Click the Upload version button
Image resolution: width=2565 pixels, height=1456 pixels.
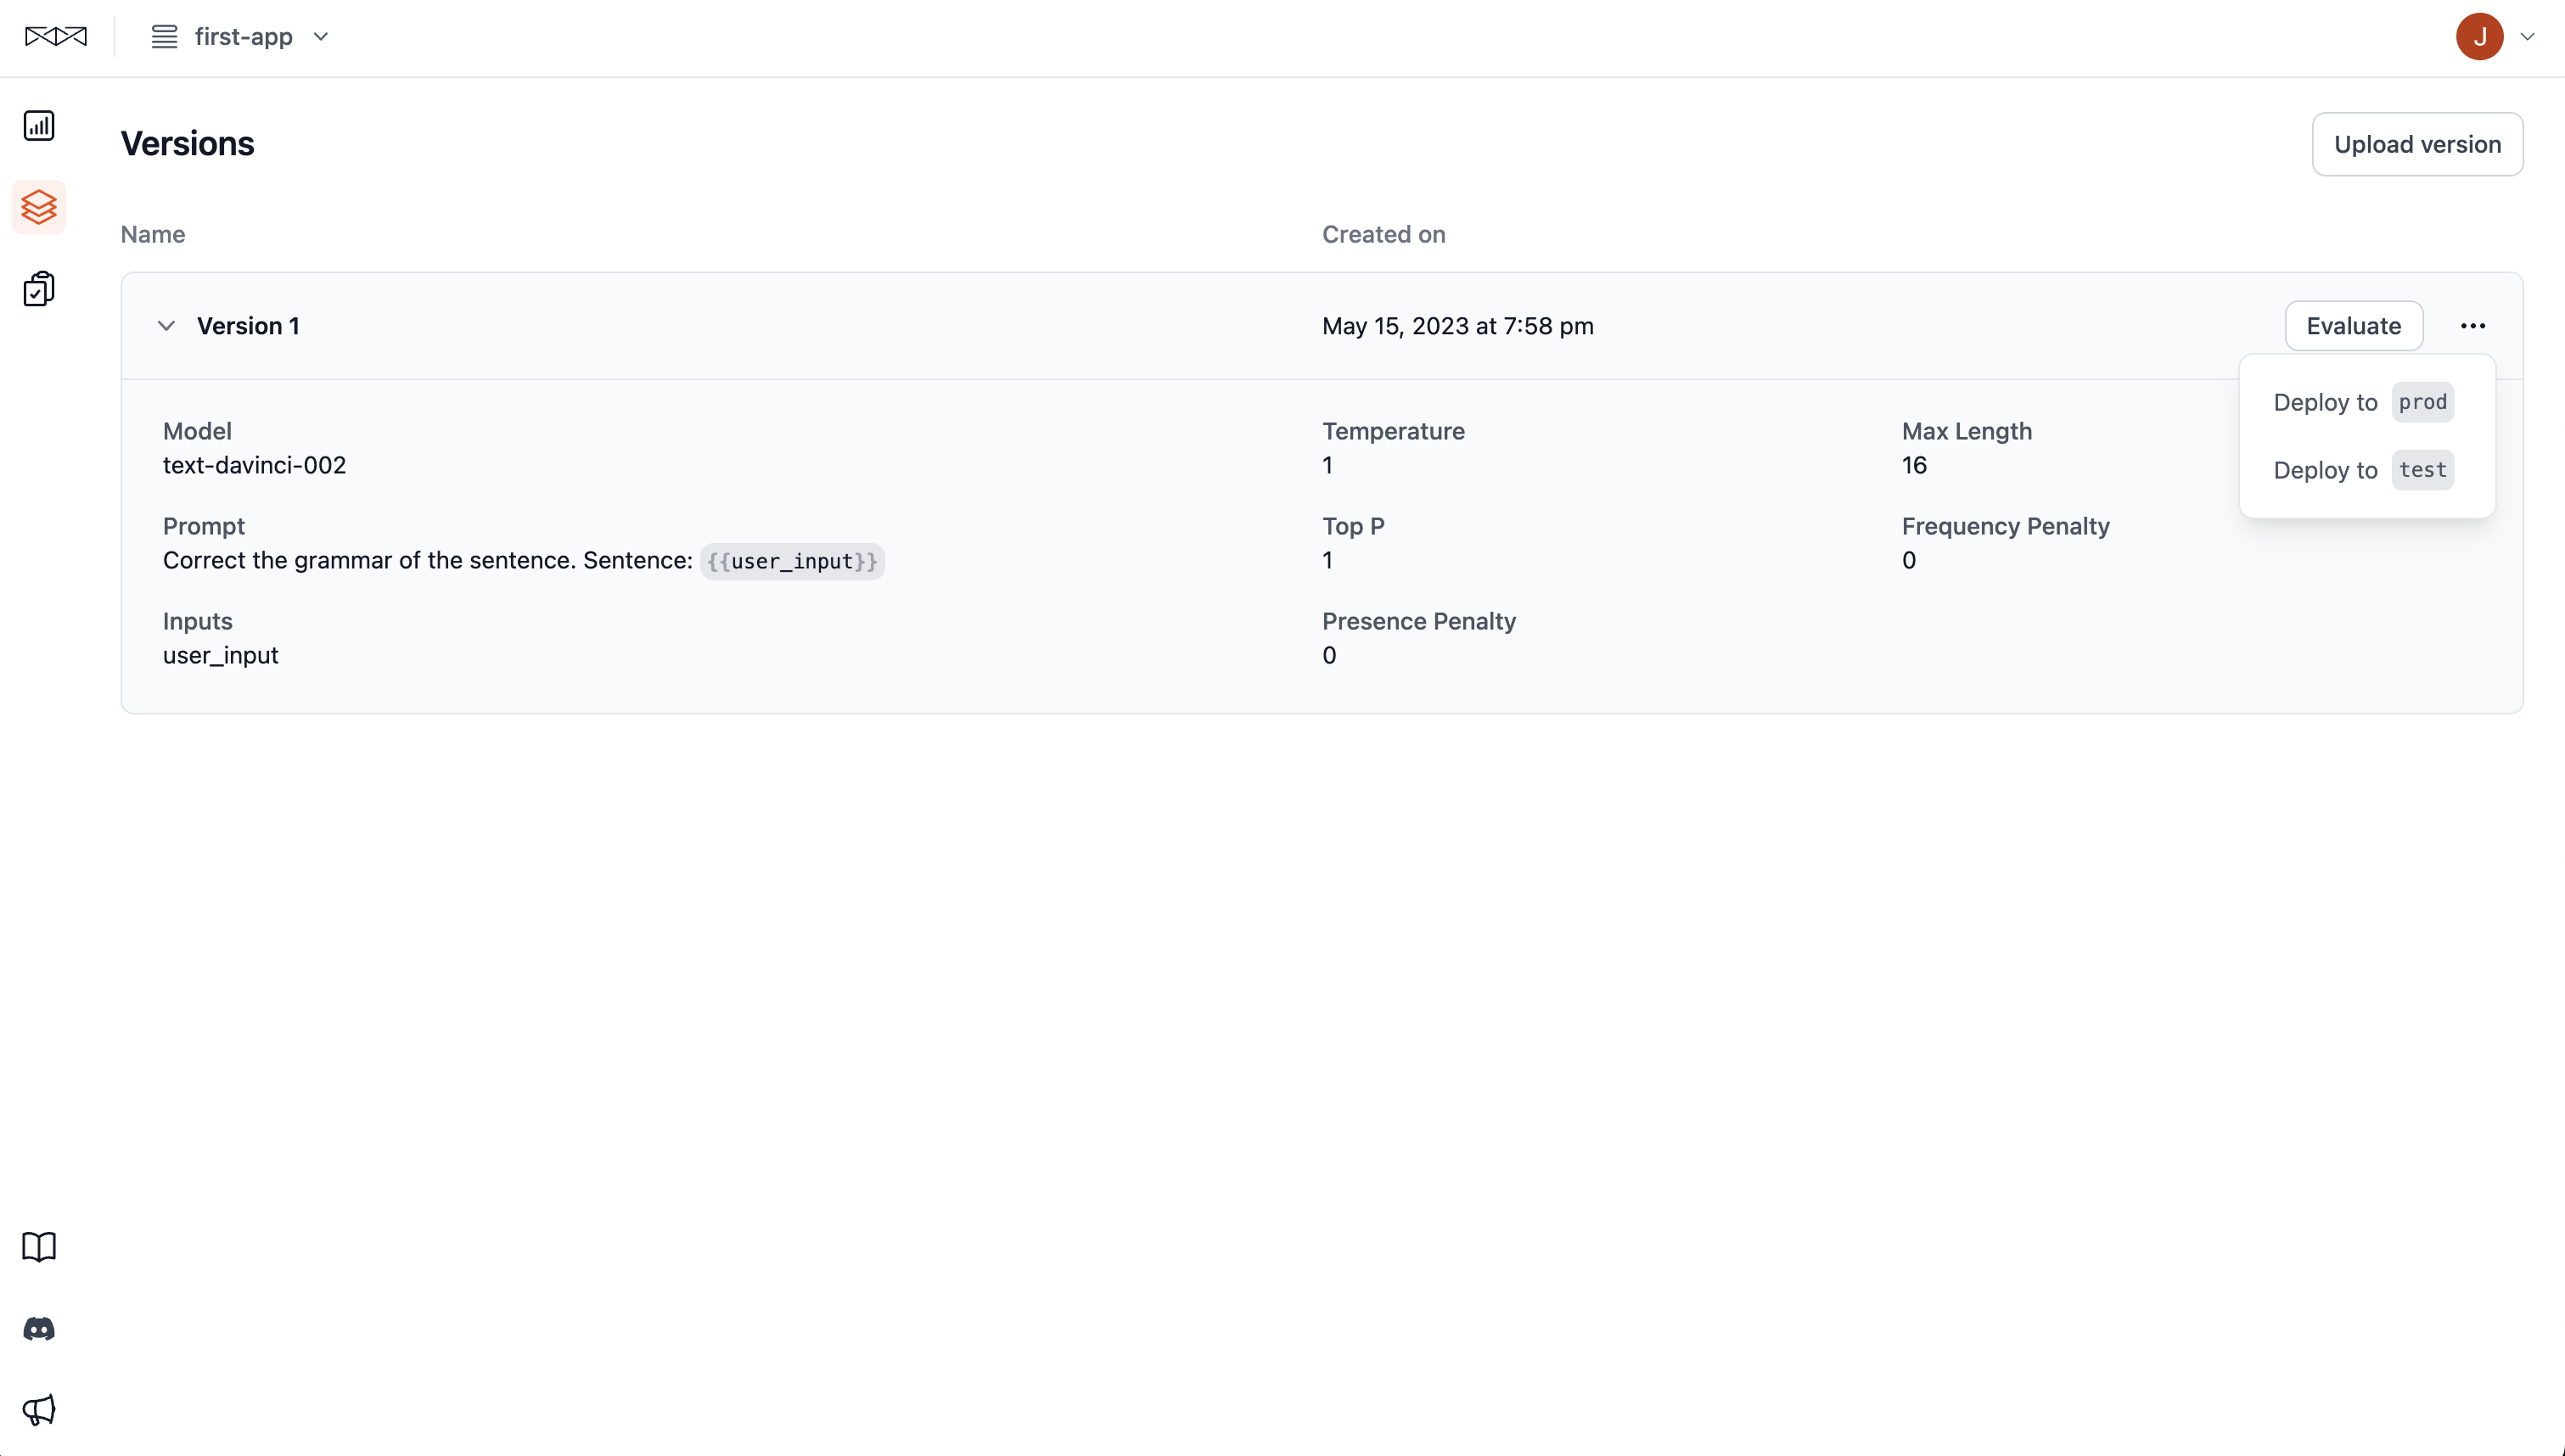2416,144
